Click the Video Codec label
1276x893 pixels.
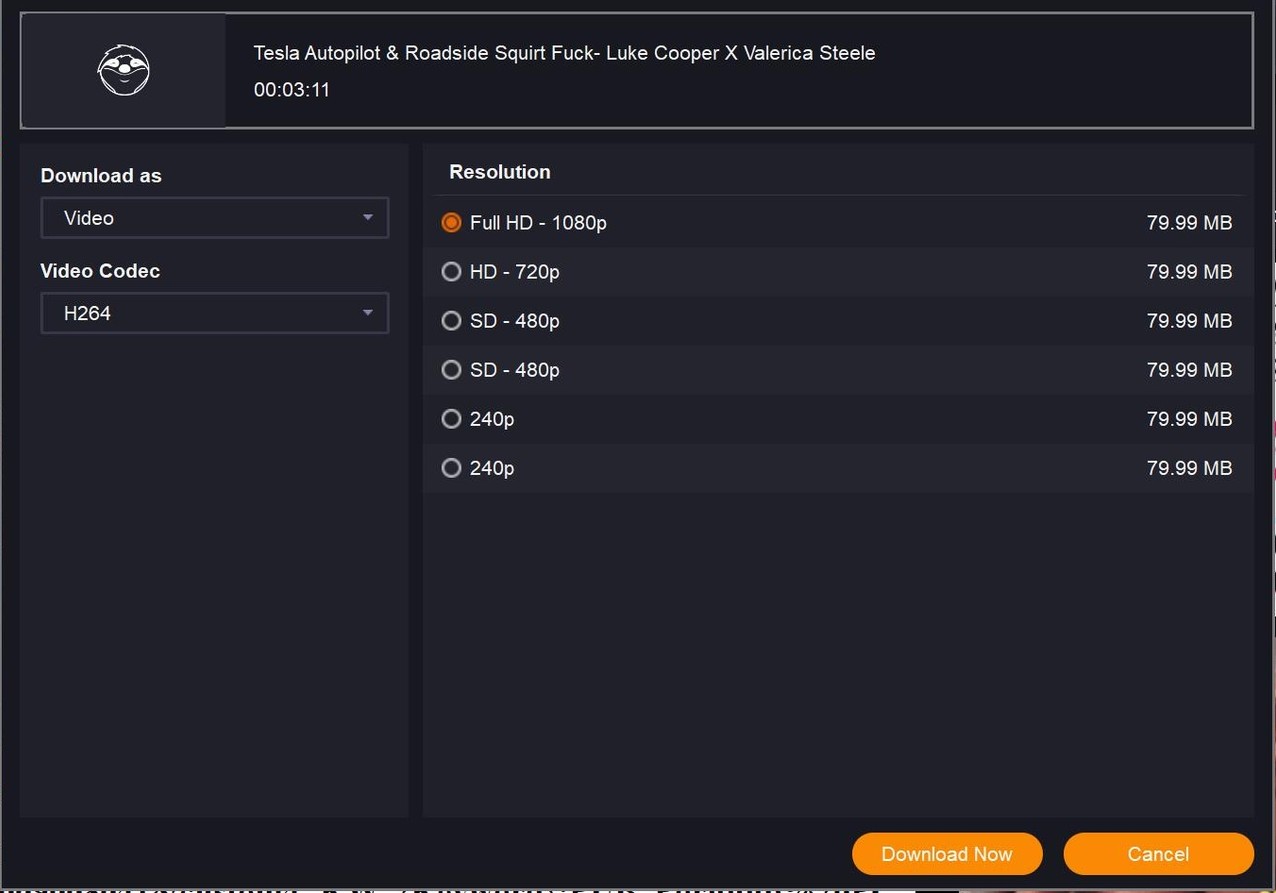pyautogui.click(x=100, y=271)
